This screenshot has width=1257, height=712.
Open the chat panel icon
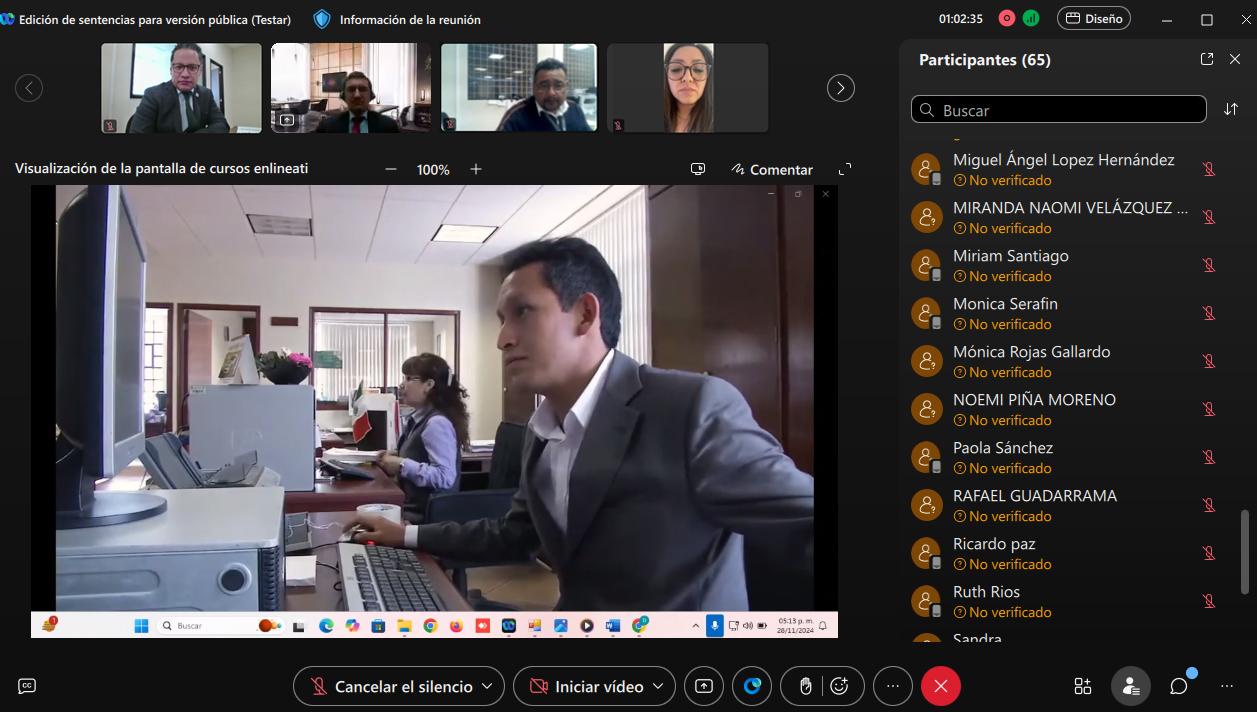pos(1179,686)
